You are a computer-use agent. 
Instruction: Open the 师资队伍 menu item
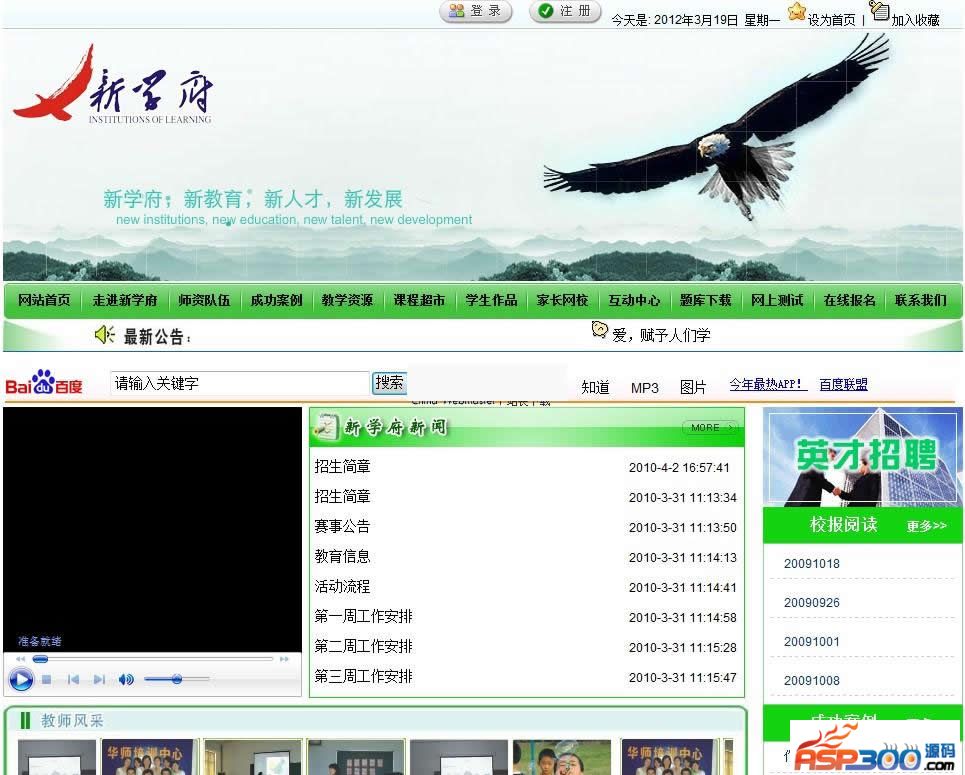click(204, 300)
